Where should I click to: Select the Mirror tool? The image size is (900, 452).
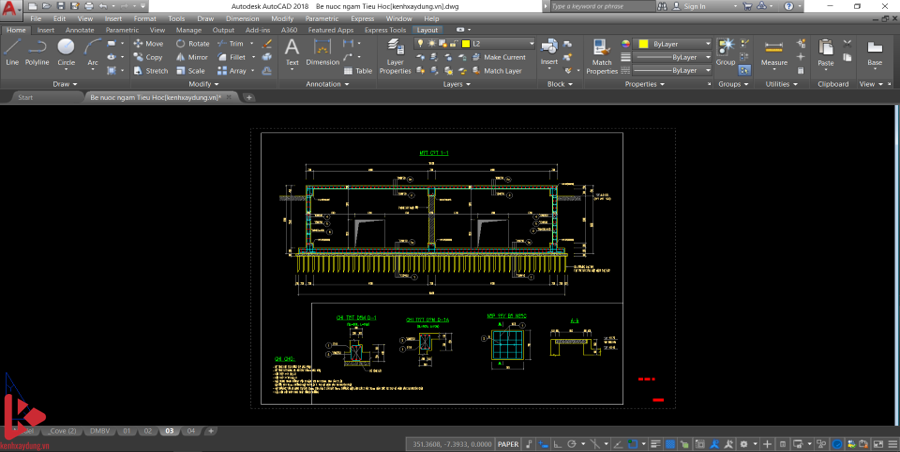pos(192,57)
